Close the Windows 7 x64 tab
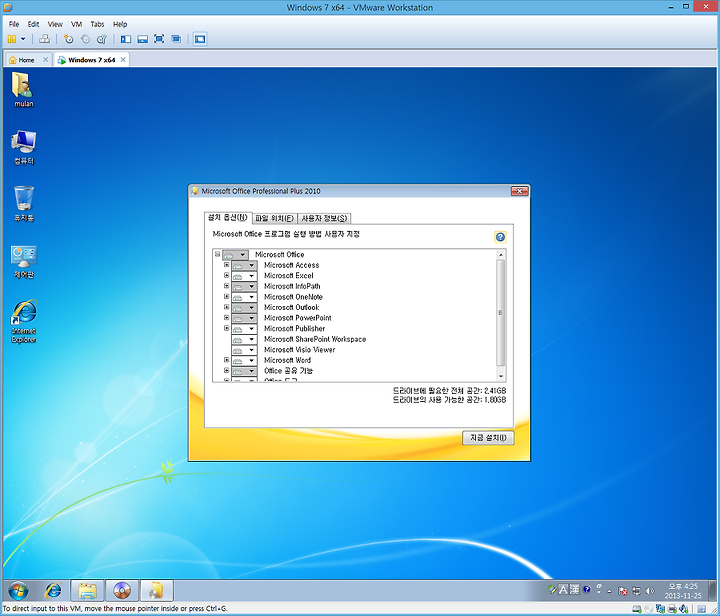720x616 pixels. [123, 60]
